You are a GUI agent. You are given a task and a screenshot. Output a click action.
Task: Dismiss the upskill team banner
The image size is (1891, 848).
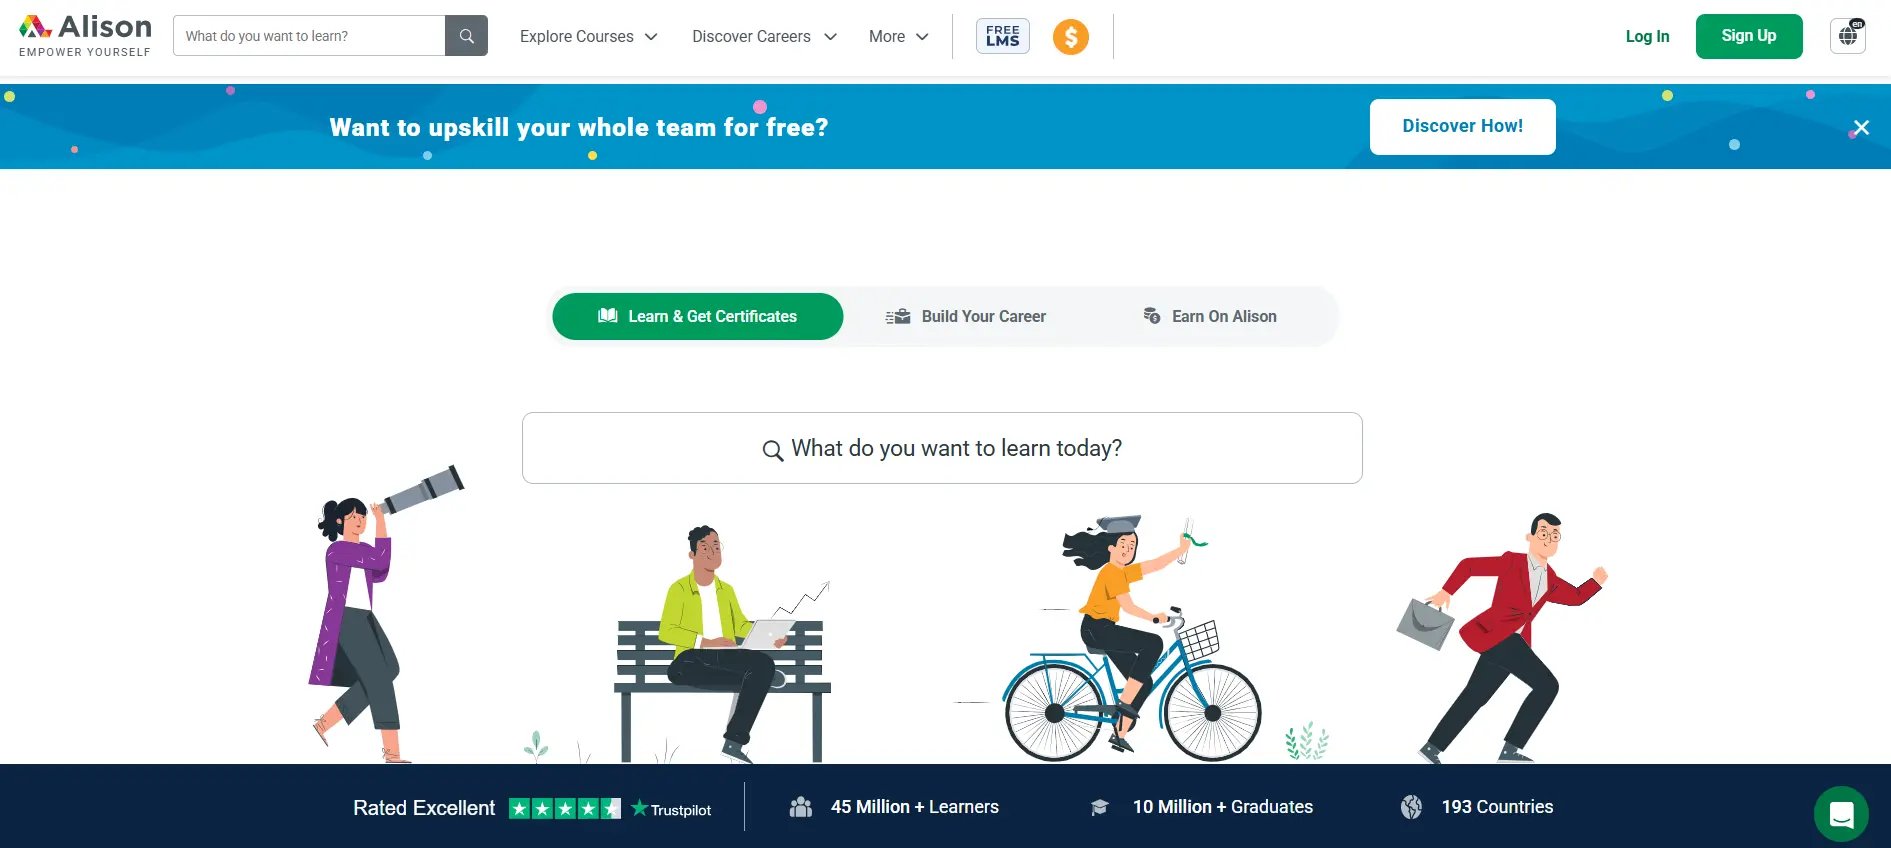coord(1861,127)
